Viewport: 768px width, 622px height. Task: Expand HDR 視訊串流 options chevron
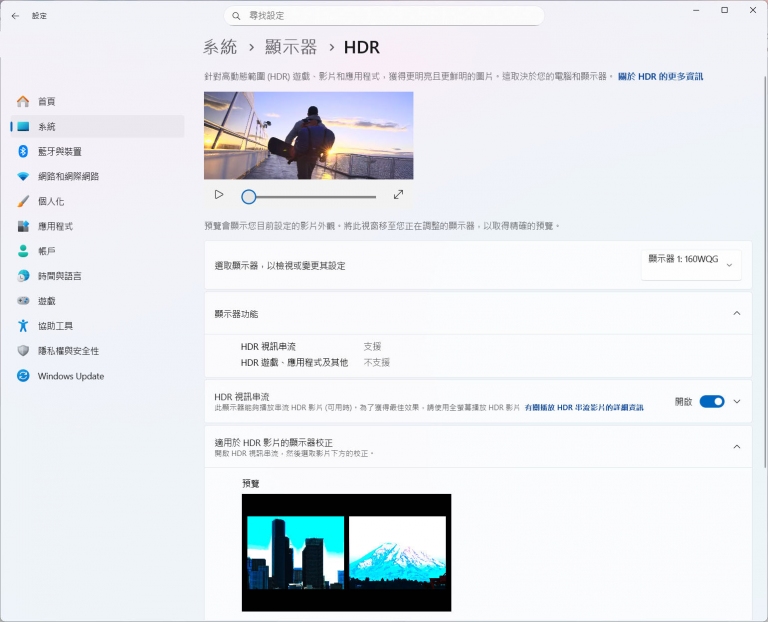pyautogui.click(x=737, y=401)
